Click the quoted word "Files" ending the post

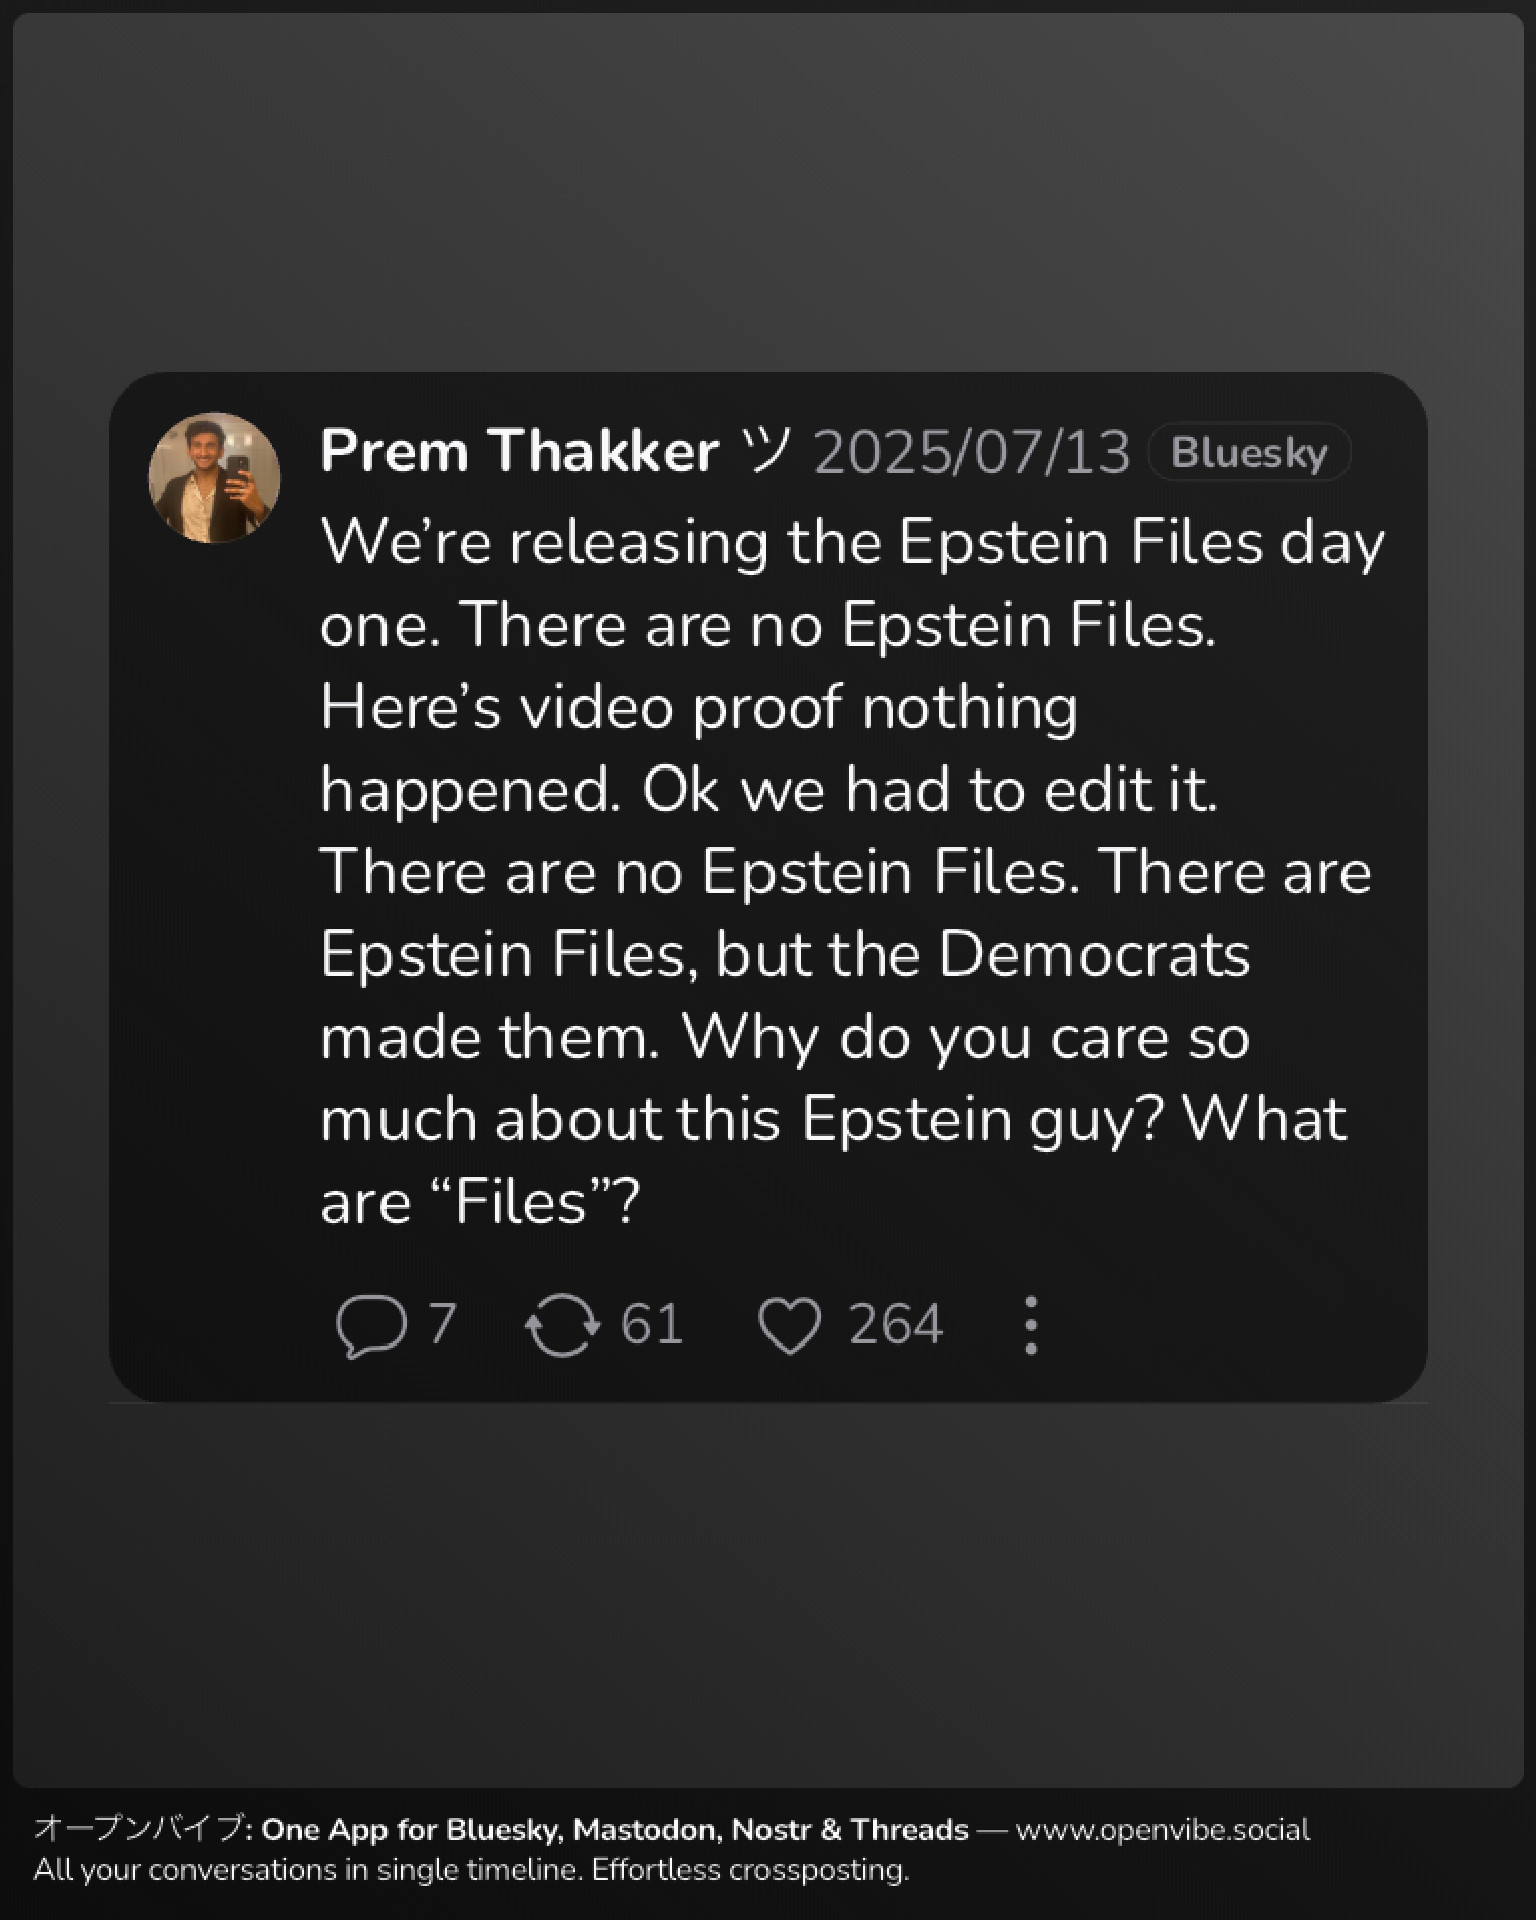click(x=521, y=1201)
